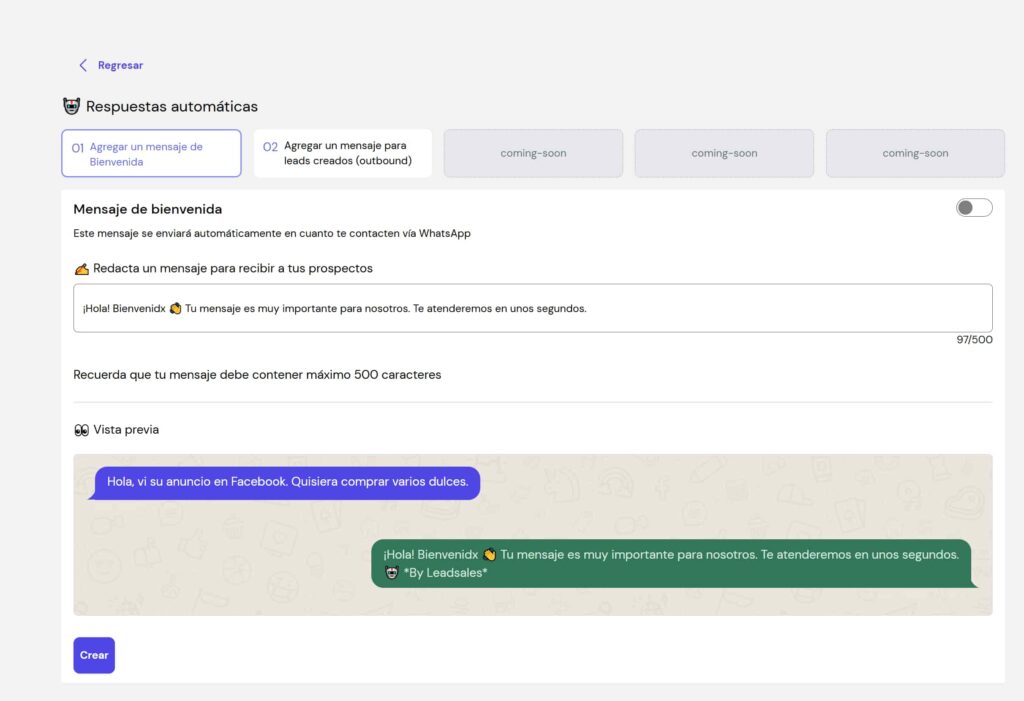Click the mascot icon beside *By Leadsales*
The width and height of the screenshot is (1024, 701).
click(391, 573)
